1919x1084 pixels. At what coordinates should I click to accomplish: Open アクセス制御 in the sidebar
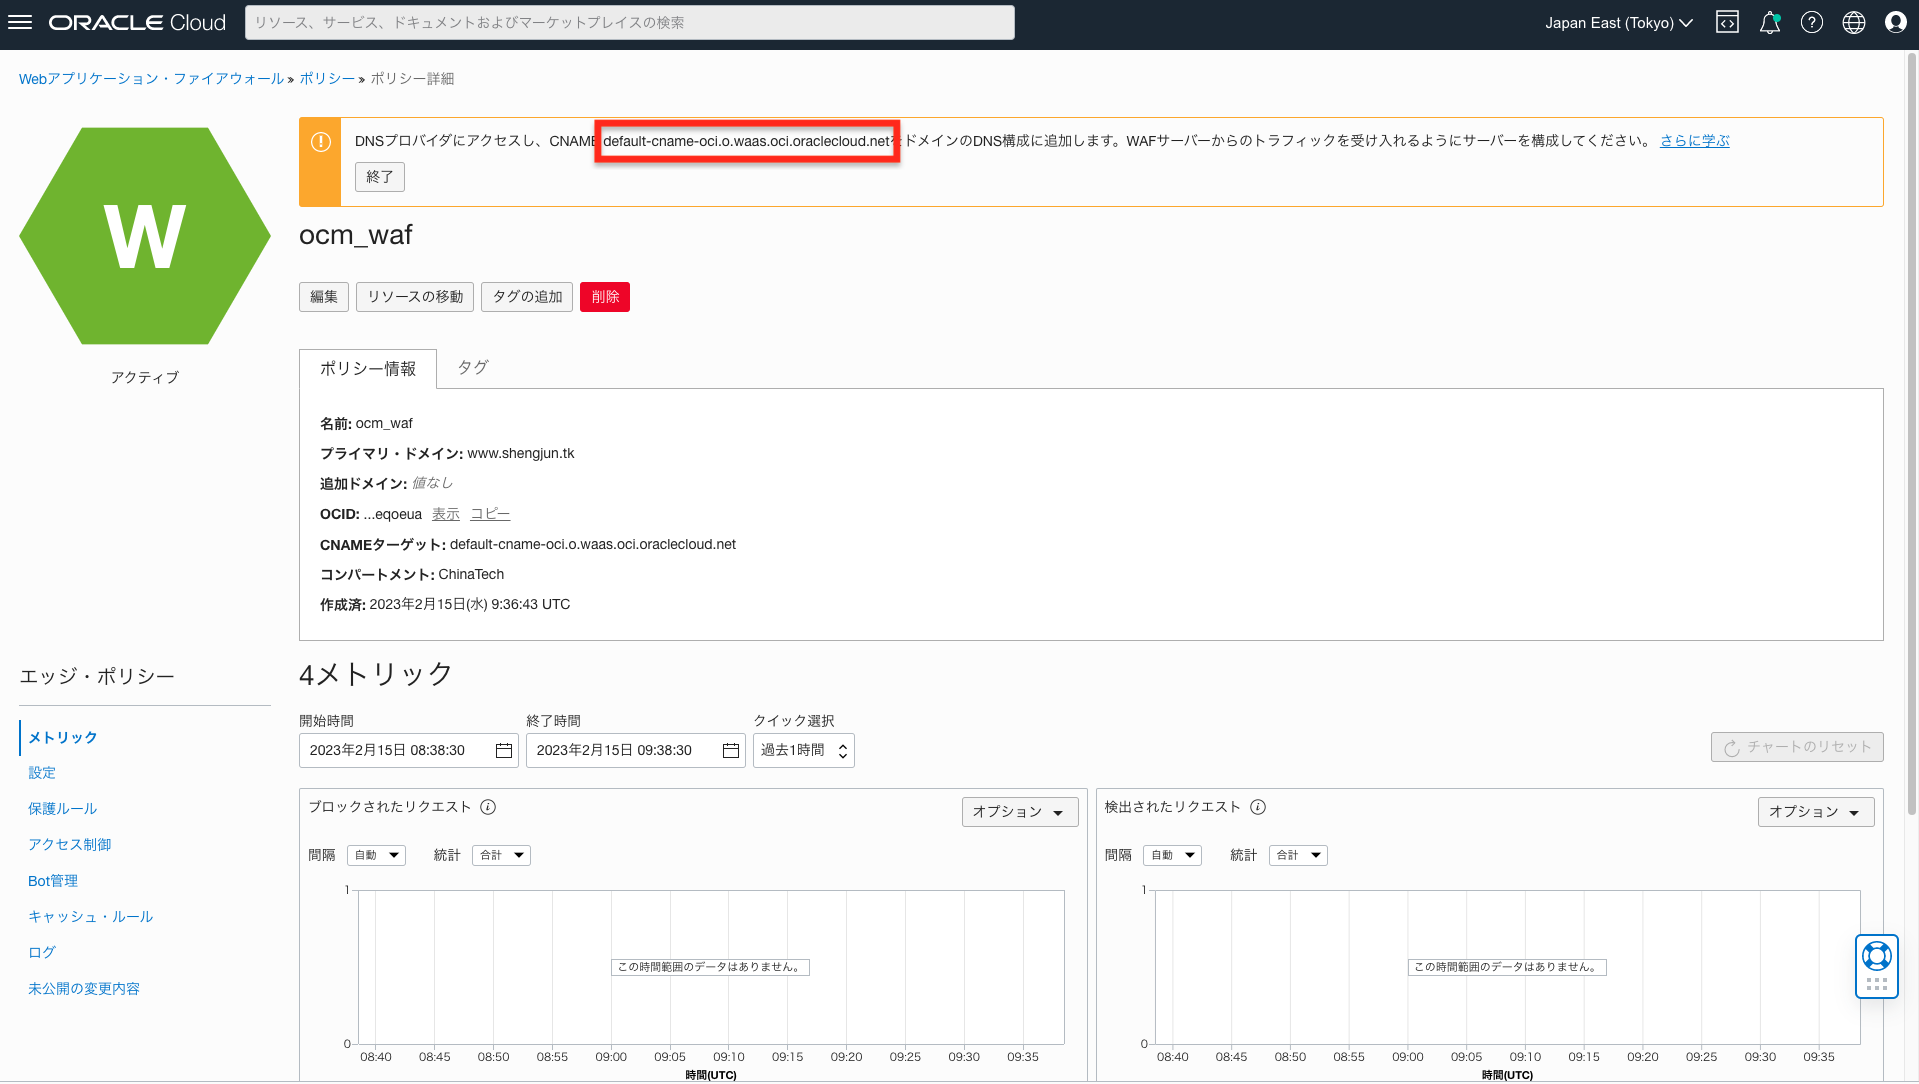[x=70, y=845]
